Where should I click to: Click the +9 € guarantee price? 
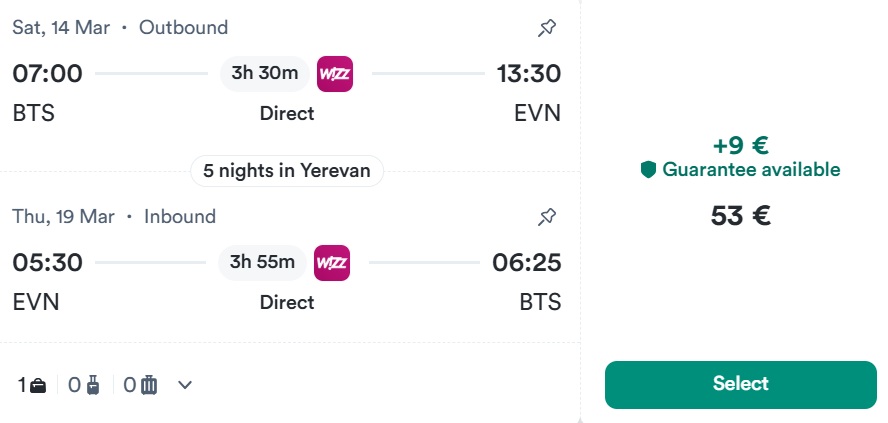pyautogui.click(x=740, y=145)
